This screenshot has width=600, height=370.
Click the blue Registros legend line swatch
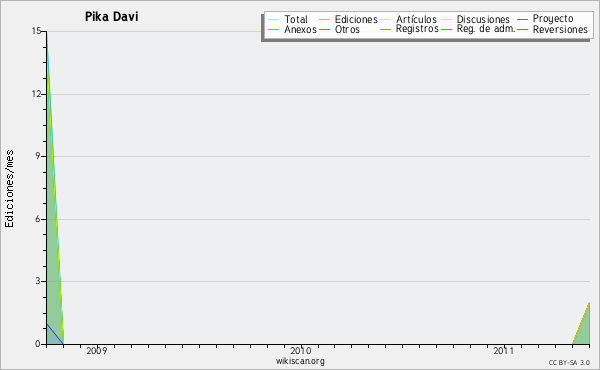386,29
